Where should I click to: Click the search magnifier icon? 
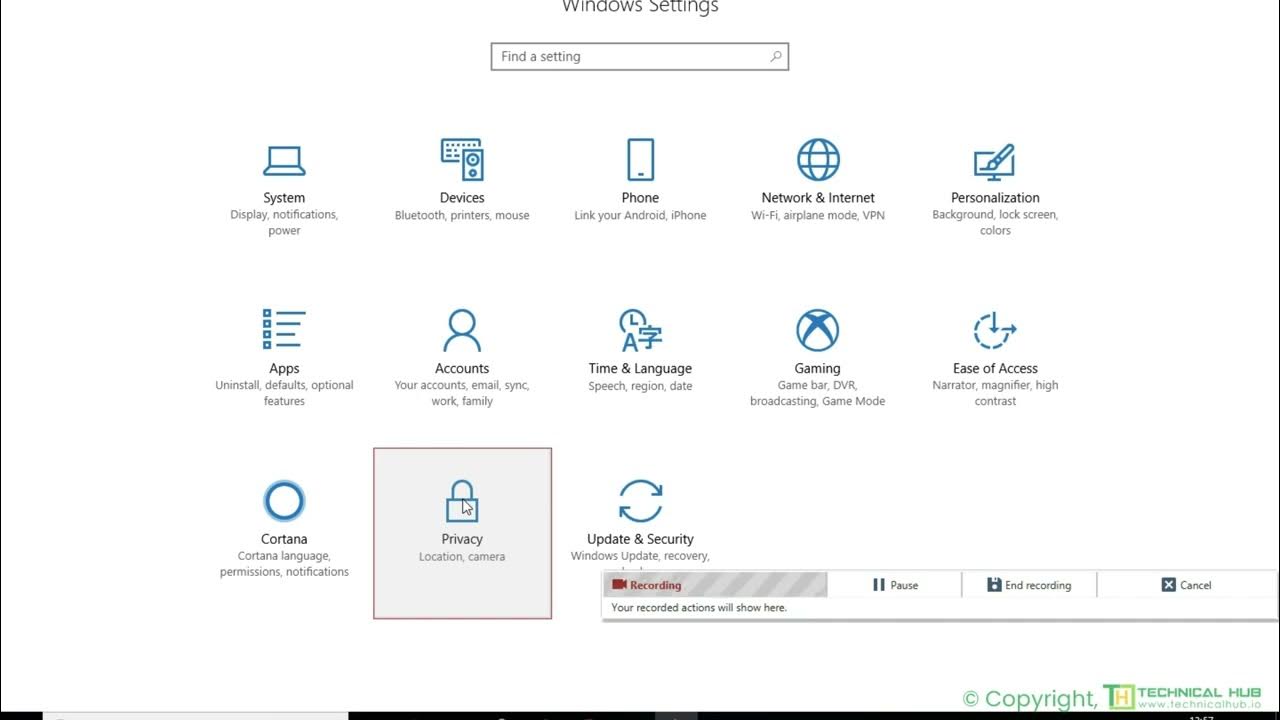[x=775, y=57]
